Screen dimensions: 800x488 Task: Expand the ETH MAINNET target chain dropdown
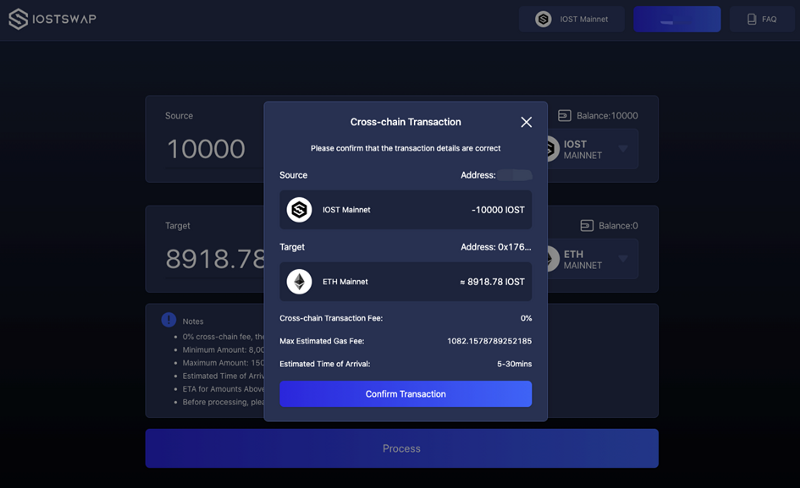623,258
